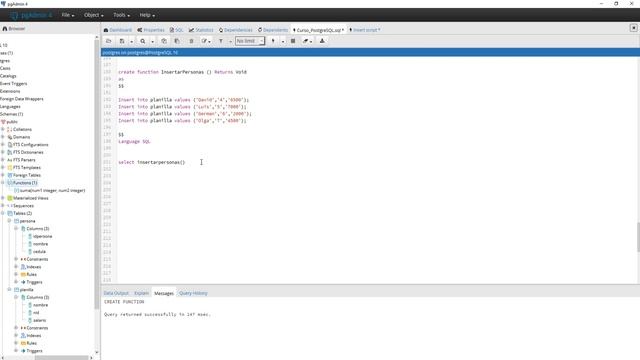The width and height of the screenshot is (640, 360).
Task: Click the select insertarpersonas() line in editor
Action: click(x=151, y=162)
